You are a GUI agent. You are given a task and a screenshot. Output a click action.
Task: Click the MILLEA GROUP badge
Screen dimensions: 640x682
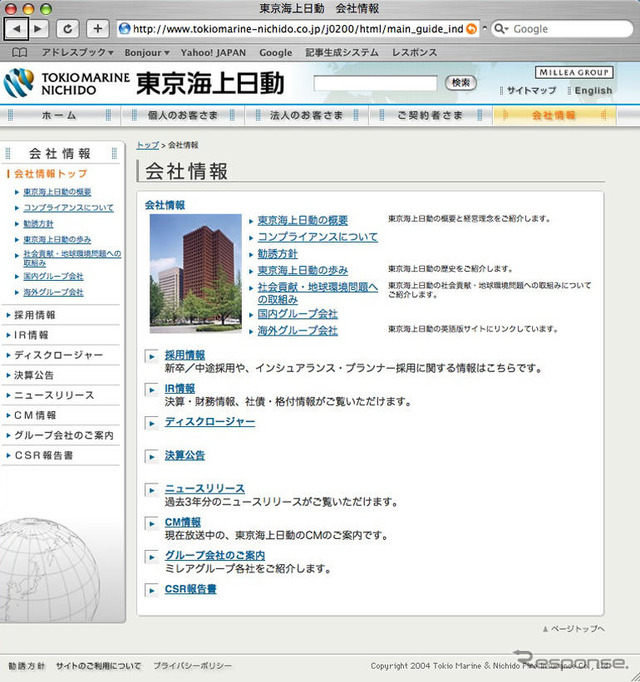point(573,72)
